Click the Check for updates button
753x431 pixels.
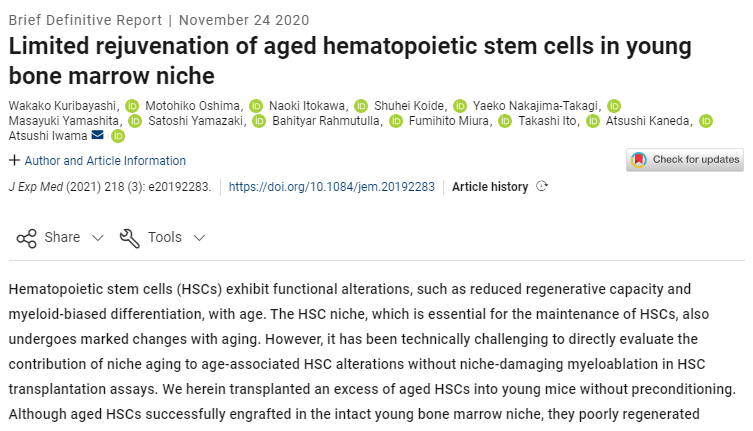click(685, 160)
